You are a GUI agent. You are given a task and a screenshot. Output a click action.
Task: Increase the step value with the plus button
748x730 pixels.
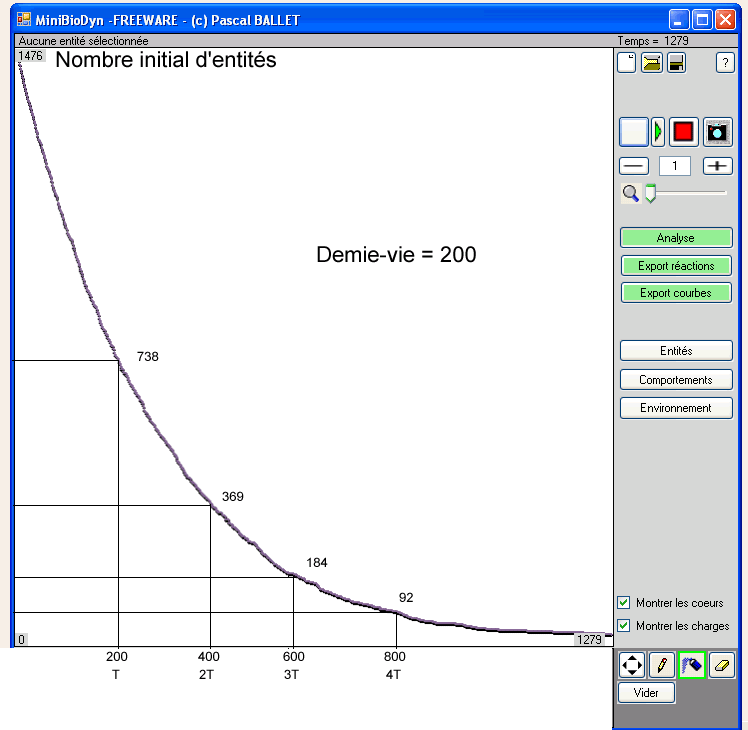point(717,166)
